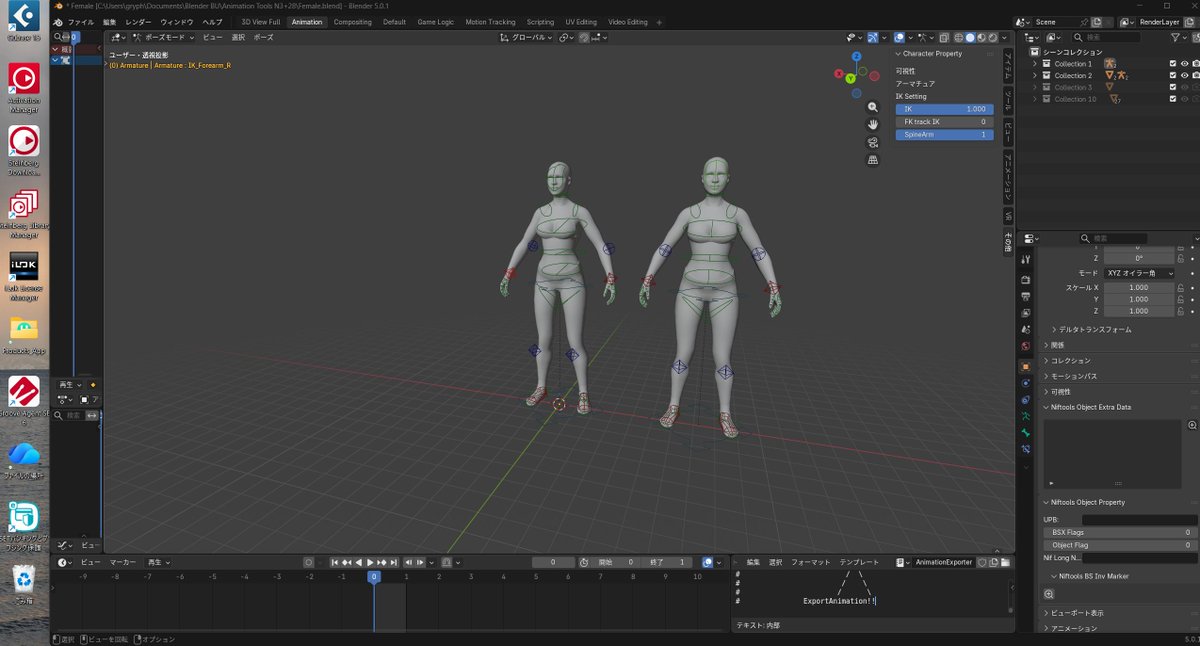The image size is (1200, 646).
Task: Expand the デルタトランスフォーム panel
Action: [x=1053, y=329]
